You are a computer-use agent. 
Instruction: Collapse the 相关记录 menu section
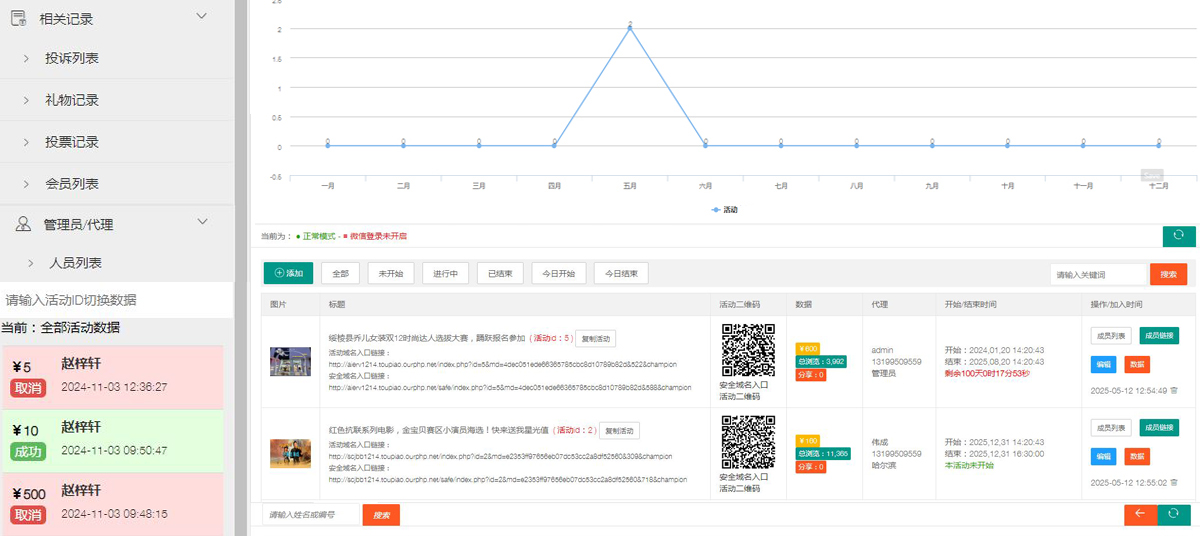pos(202,17)
